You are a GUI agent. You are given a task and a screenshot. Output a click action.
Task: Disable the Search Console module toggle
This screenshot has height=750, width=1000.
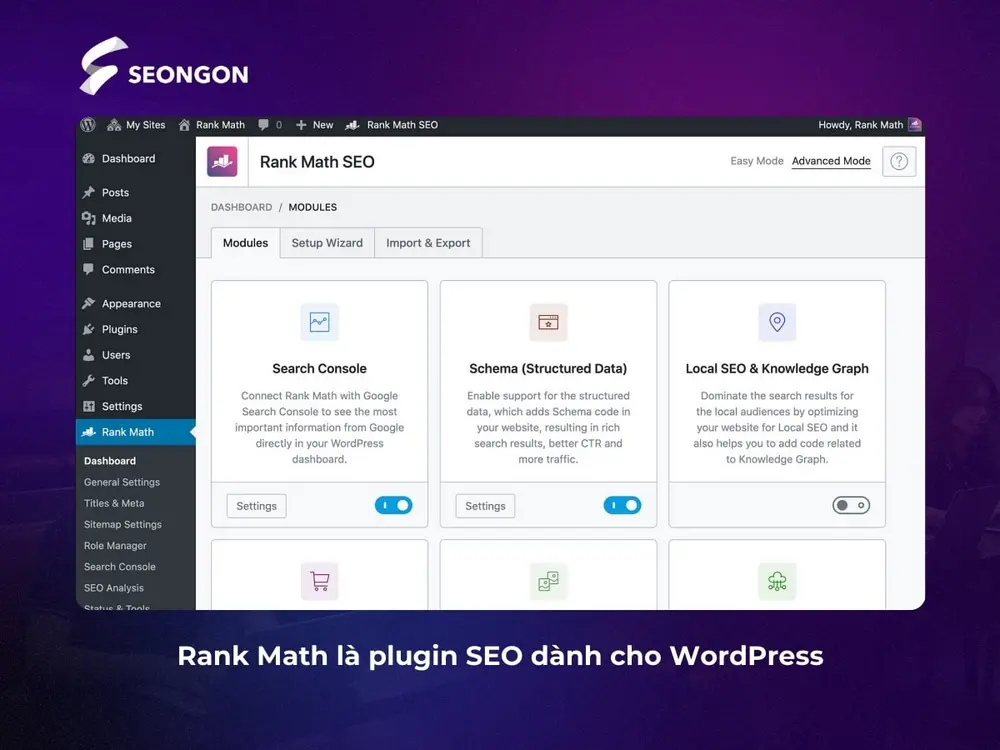tap(393, 505)
